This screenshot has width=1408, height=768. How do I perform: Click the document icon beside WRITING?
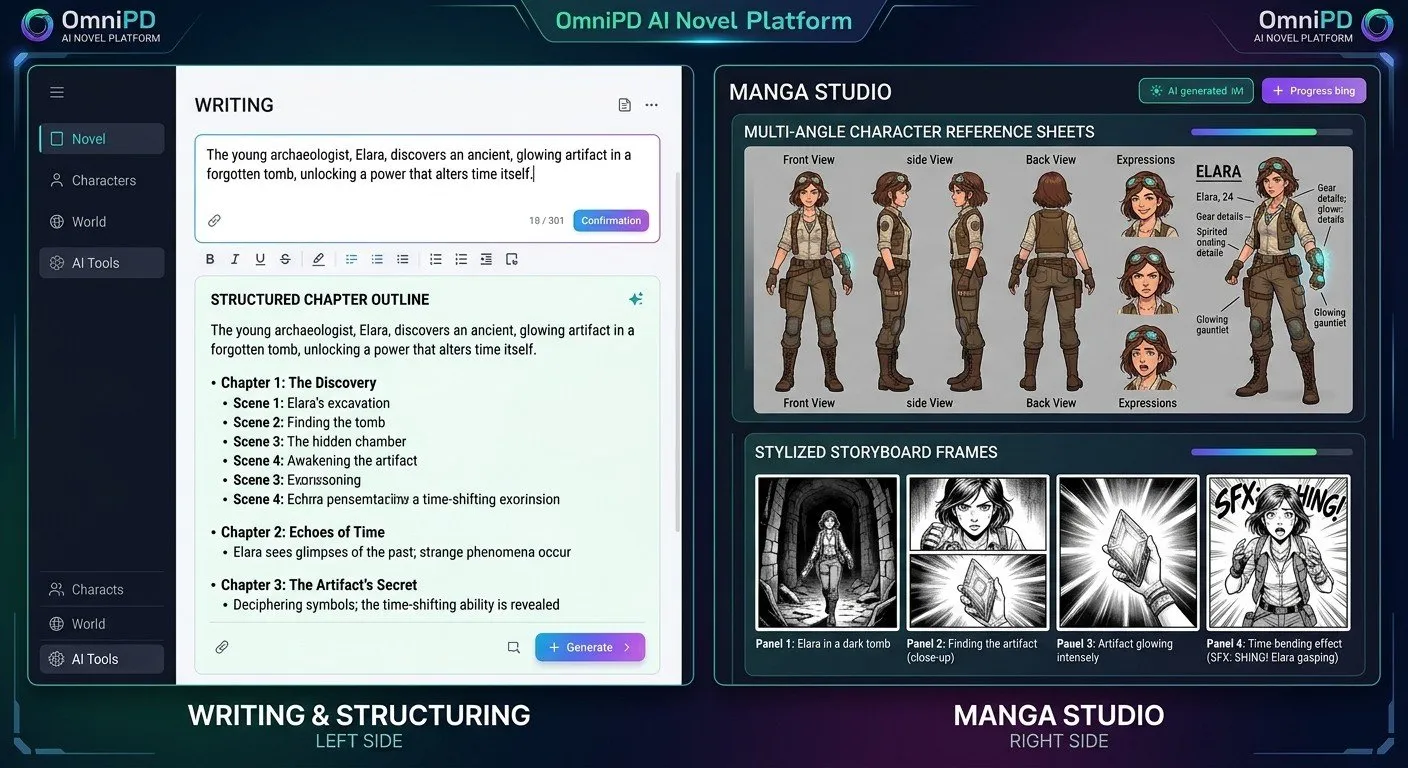pyautogui.click(x=625, y=105)
